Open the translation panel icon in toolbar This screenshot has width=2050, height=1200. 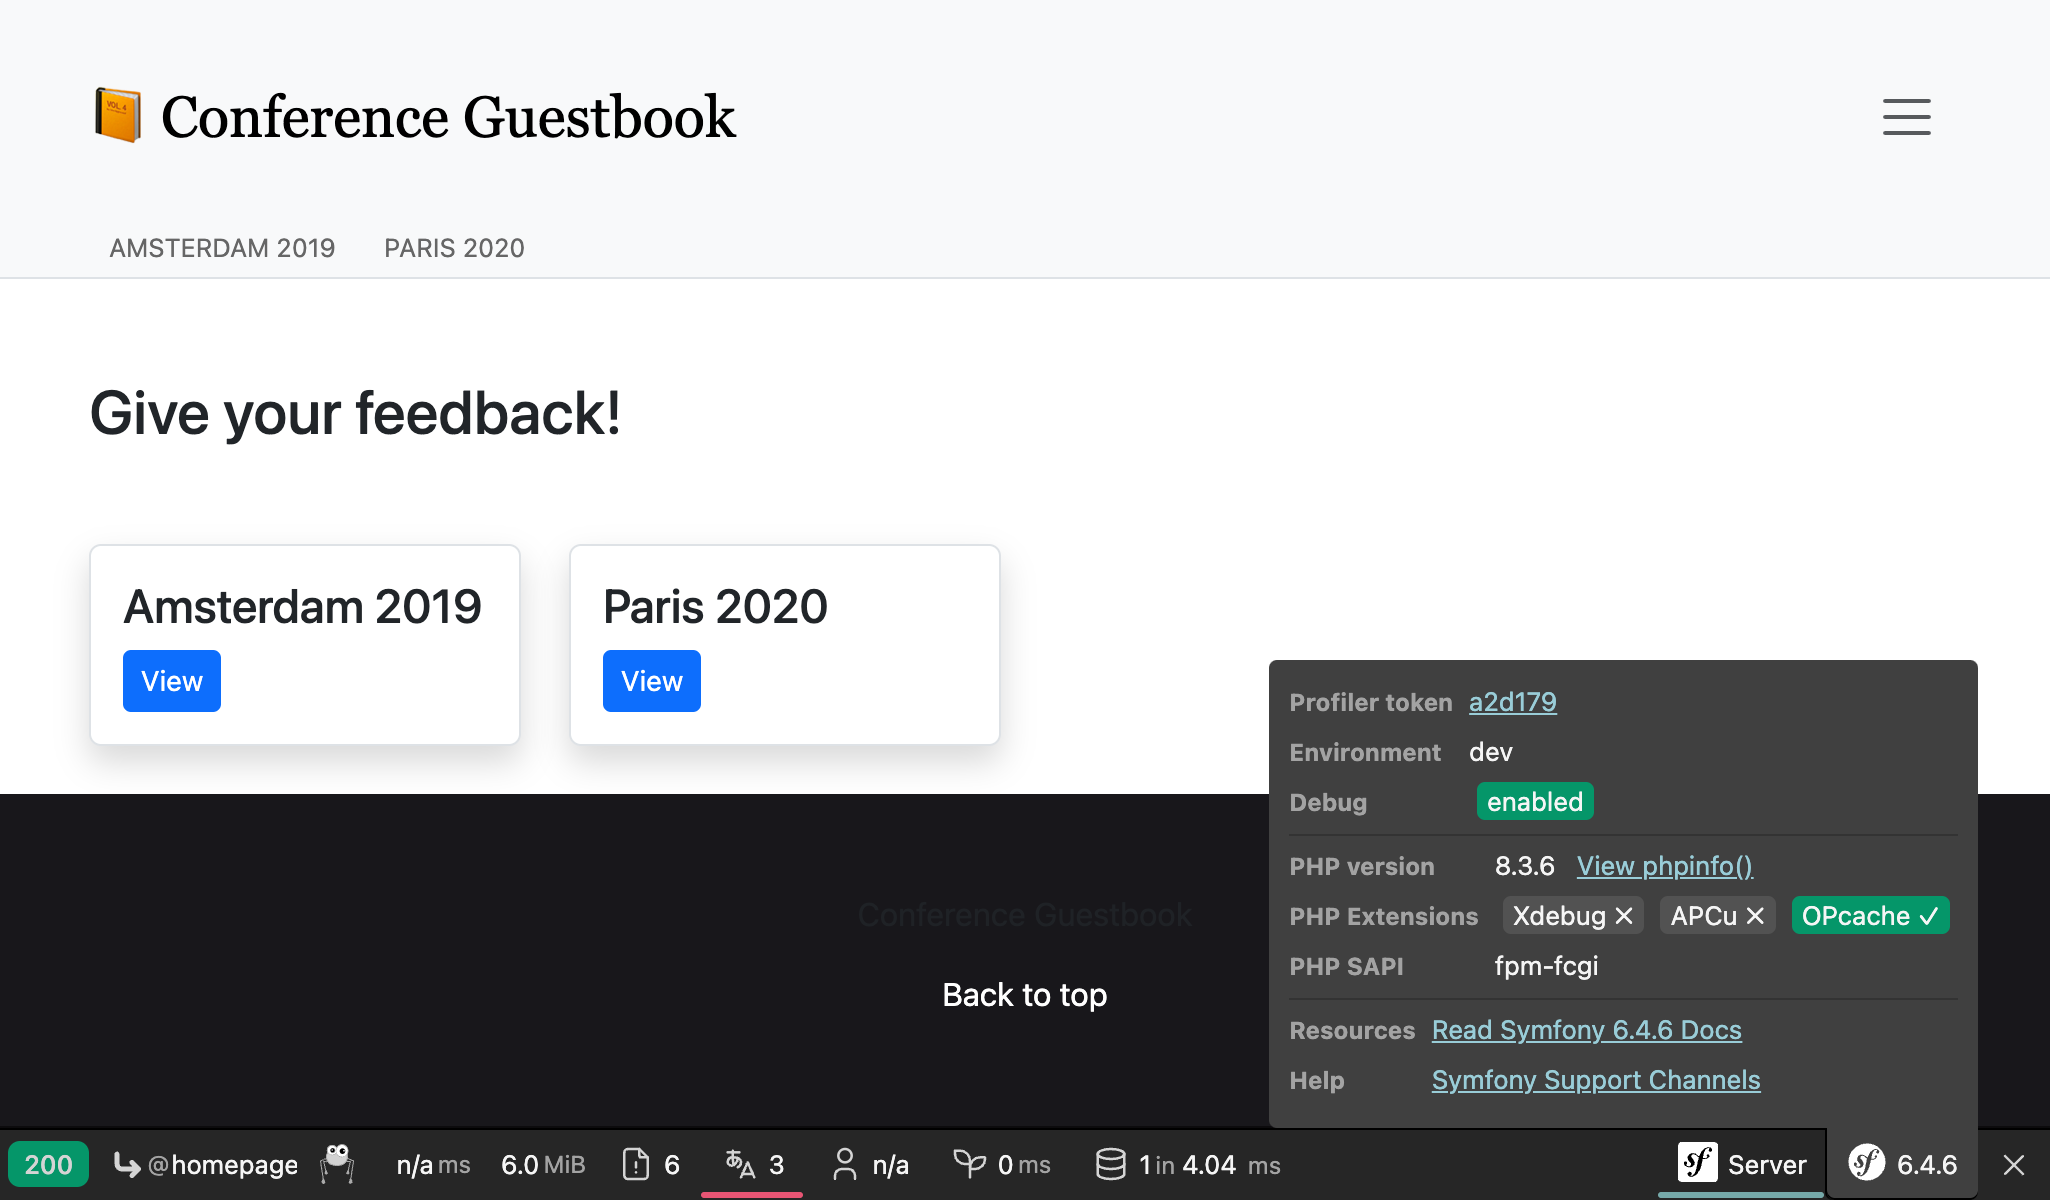coord(740,1164)
